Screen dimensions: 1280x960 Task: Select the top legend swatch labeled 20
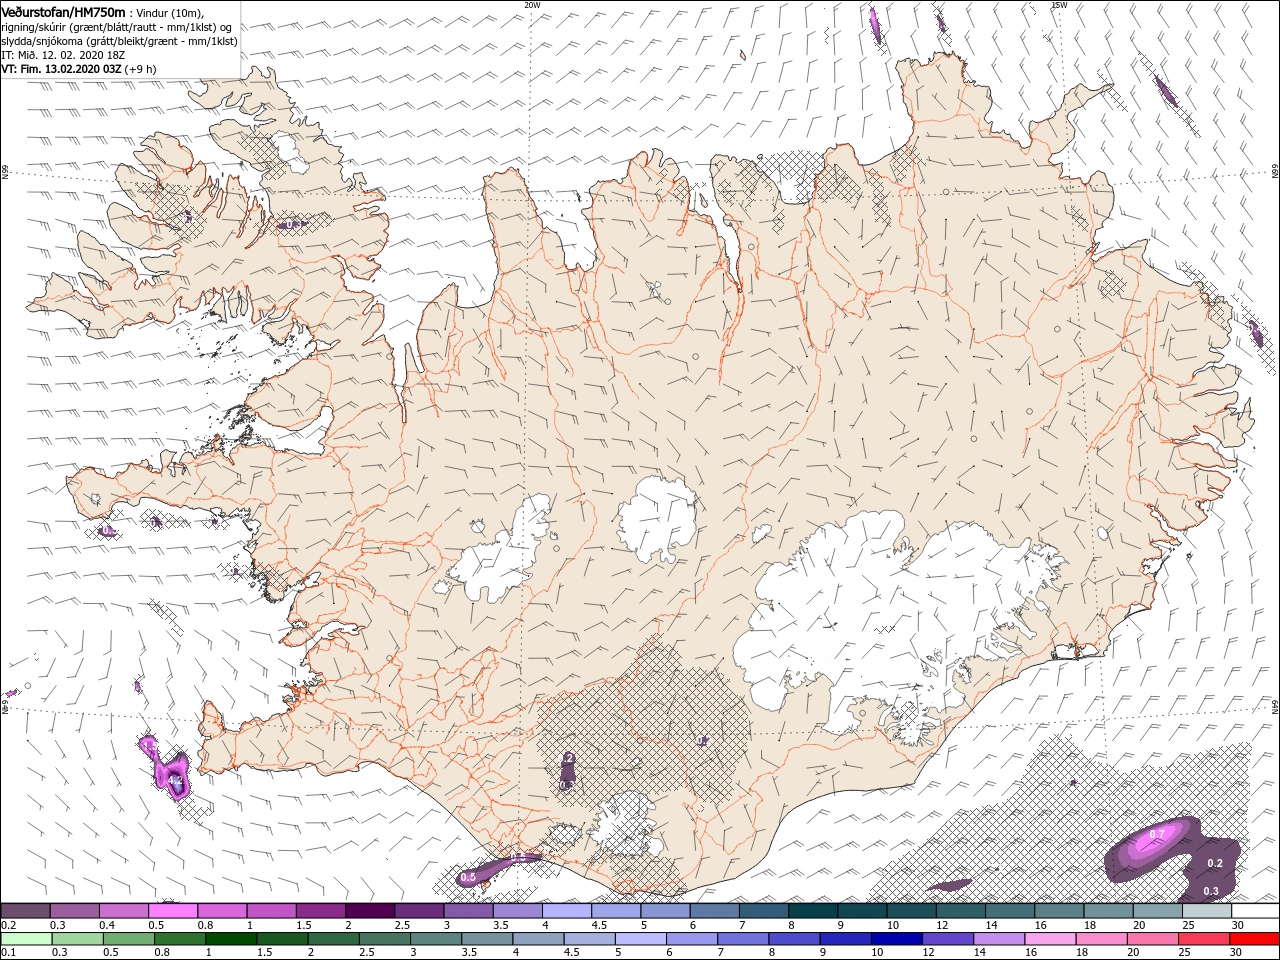[x=1157, y=911]
